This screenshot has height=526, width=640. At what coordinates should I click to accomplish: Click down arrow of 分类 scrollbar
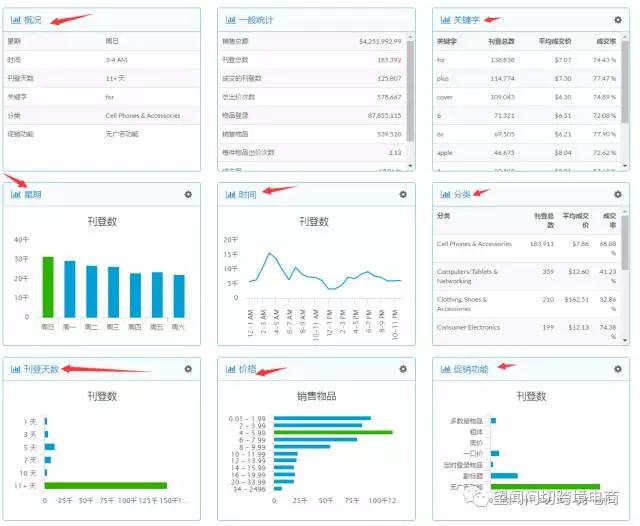(x=625, y=340)
